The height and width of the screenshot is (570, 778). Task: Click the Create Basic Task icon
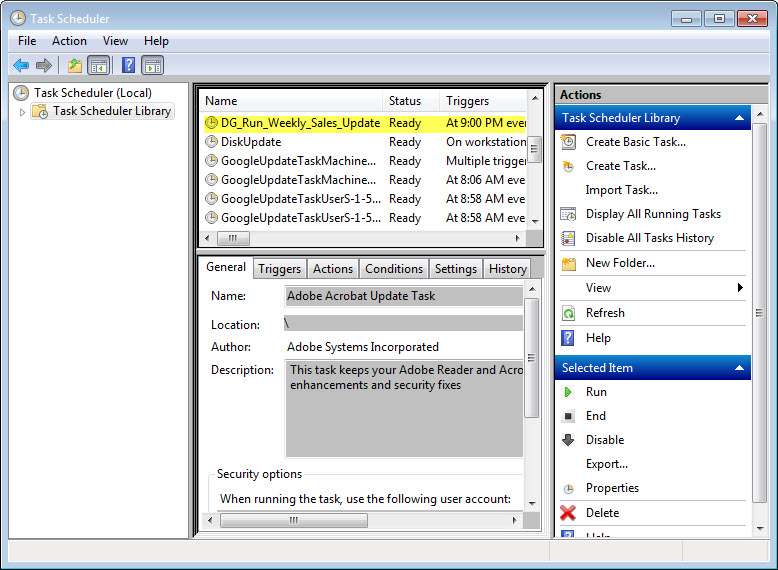pyautogui.click(x=569, y=142)
